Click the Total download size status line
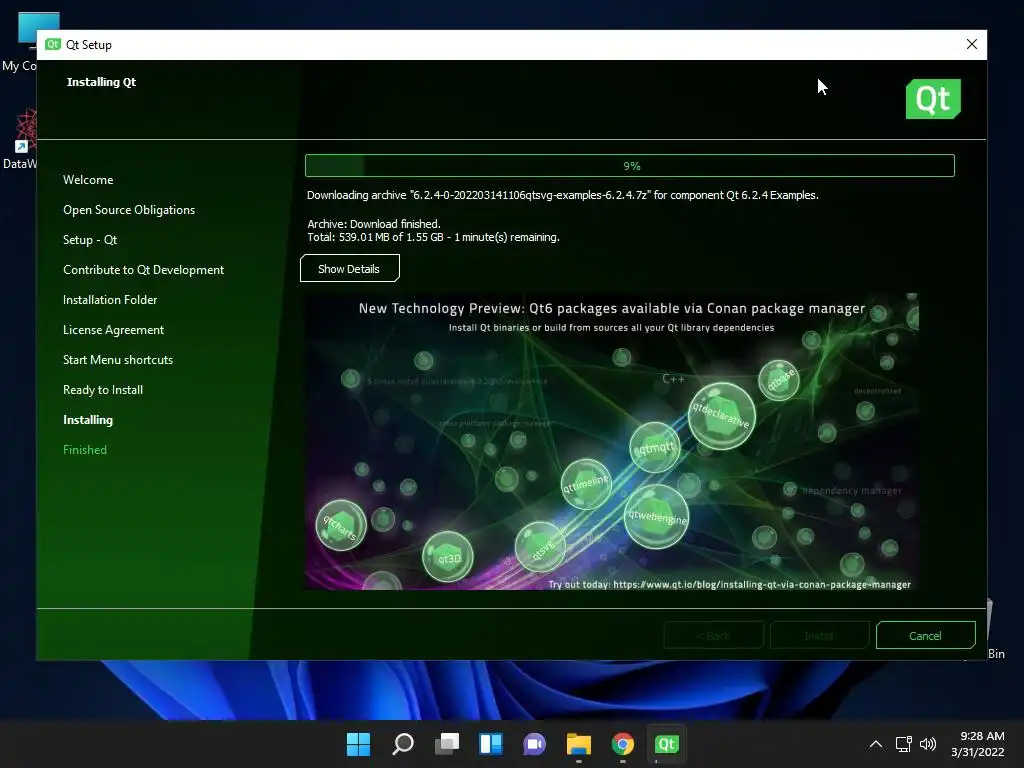The image size is (1024, 768). point(434,237)
